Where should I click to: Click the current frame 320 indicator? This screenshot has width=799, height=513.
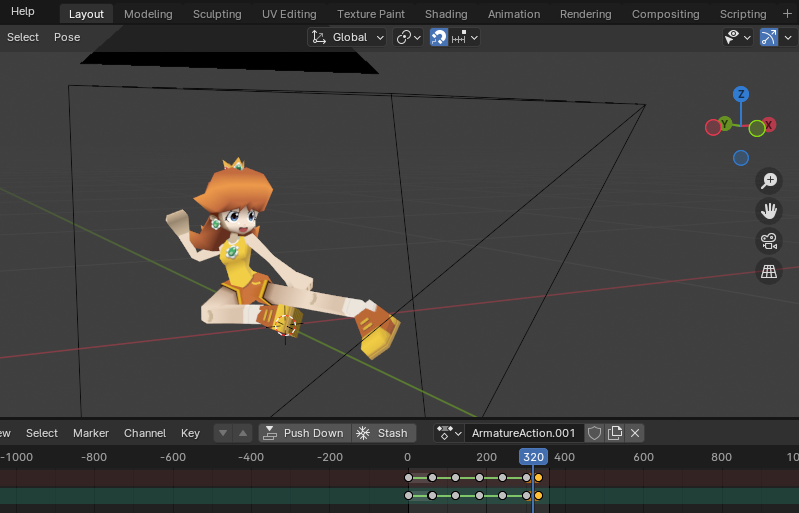[x=534, y=457]
